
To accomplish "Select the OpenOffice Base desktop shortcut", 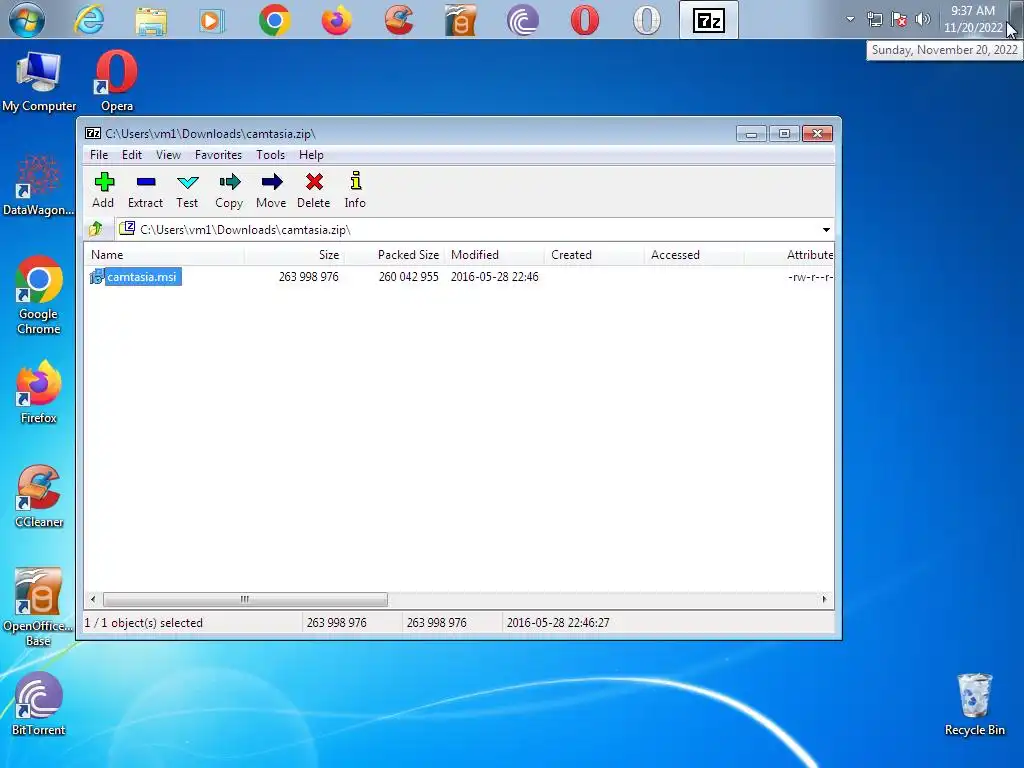I will coord(39,607).
